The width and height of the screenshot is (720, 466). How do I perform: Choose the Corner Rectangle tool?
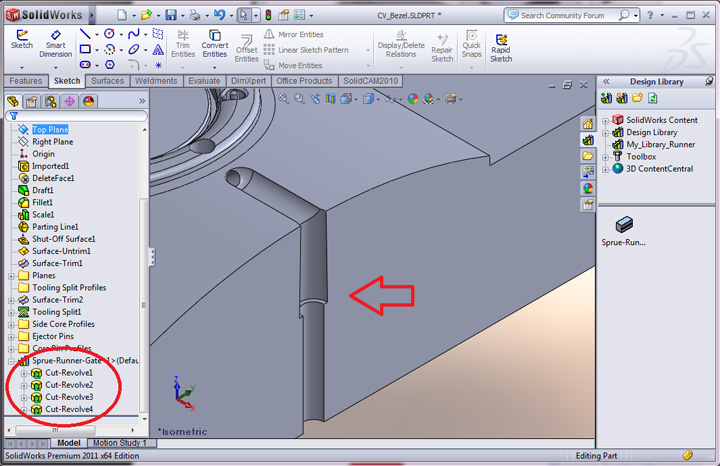(85, 49)
